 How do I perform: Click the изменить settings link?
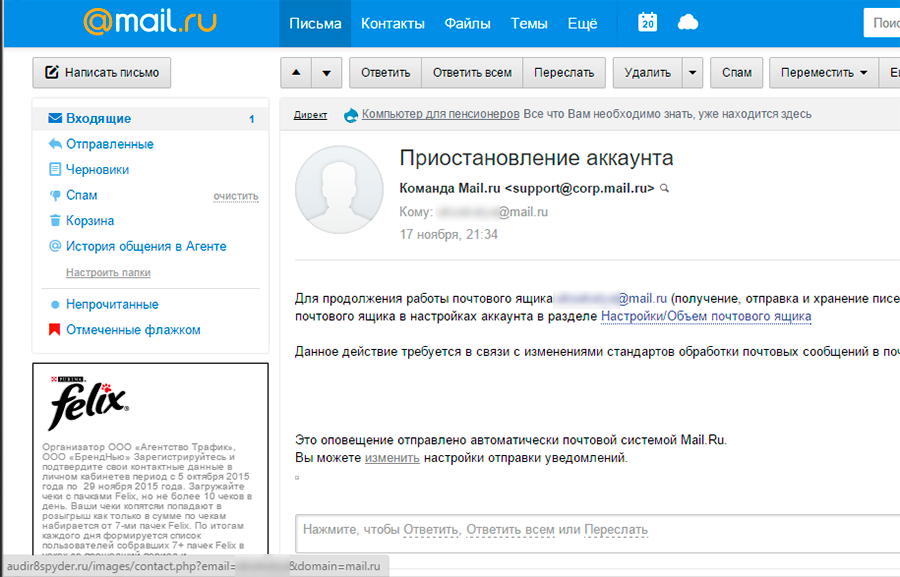[392, 458]
